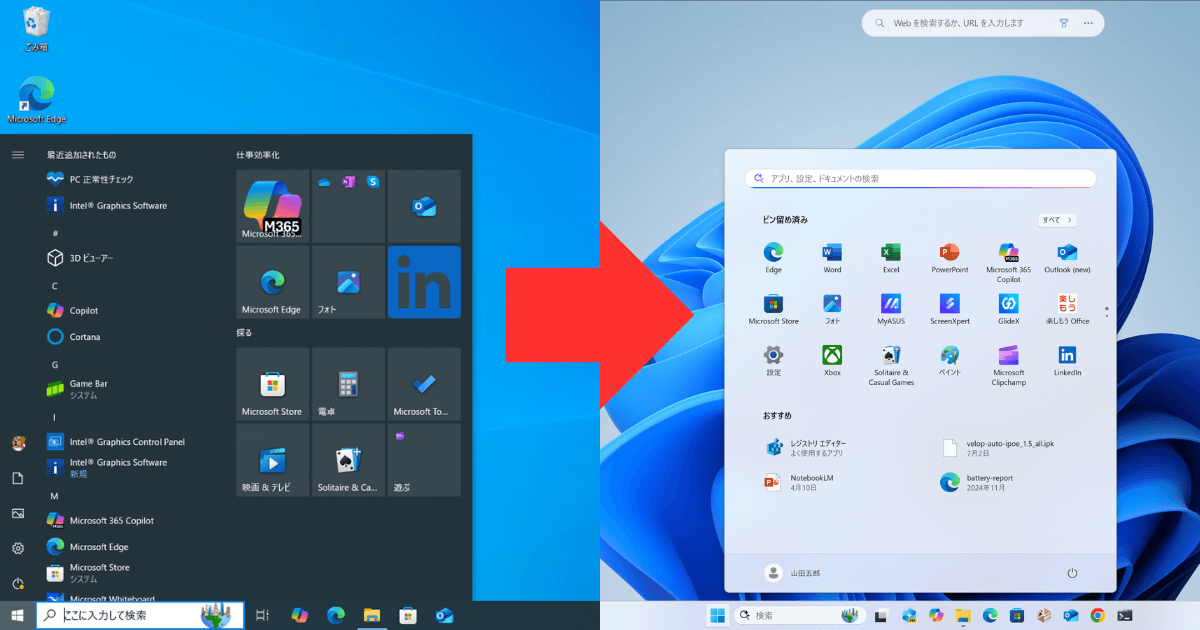Jump via the letter M header
Screen dimensions: 1200x630
pos(55,496)
